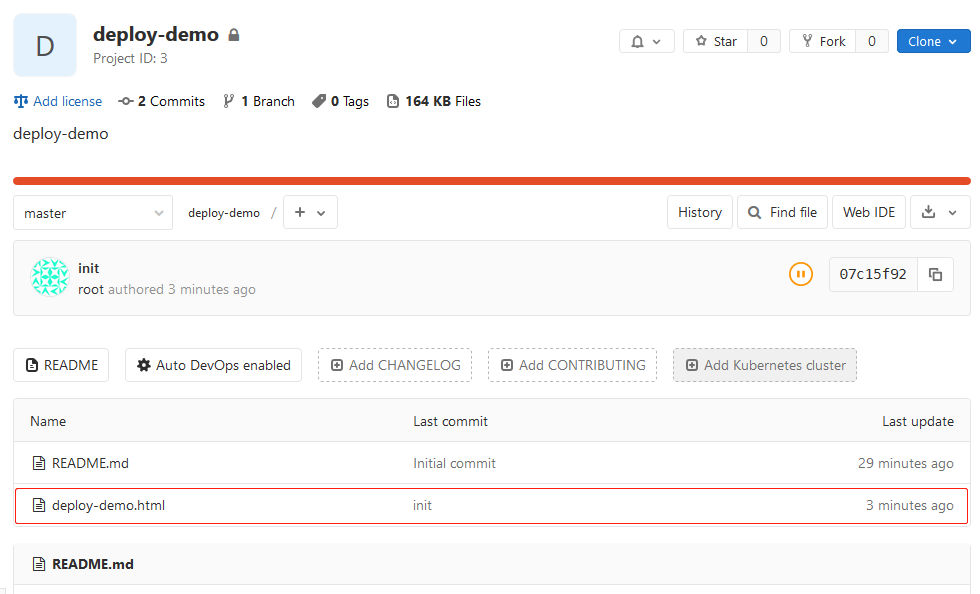The height and width of the screenshot is (594, 980).
Task: Click the download source code icon
Action: click(x=939, y=213)
